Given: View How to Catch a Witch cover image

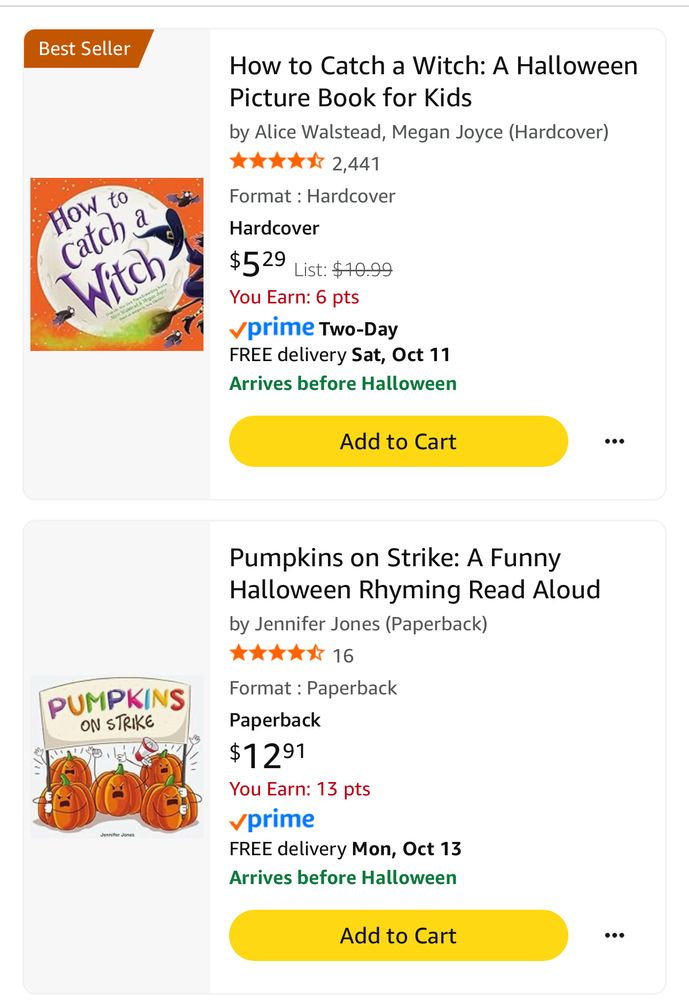Looking at the screenshot, I should [x=117, y=264].
